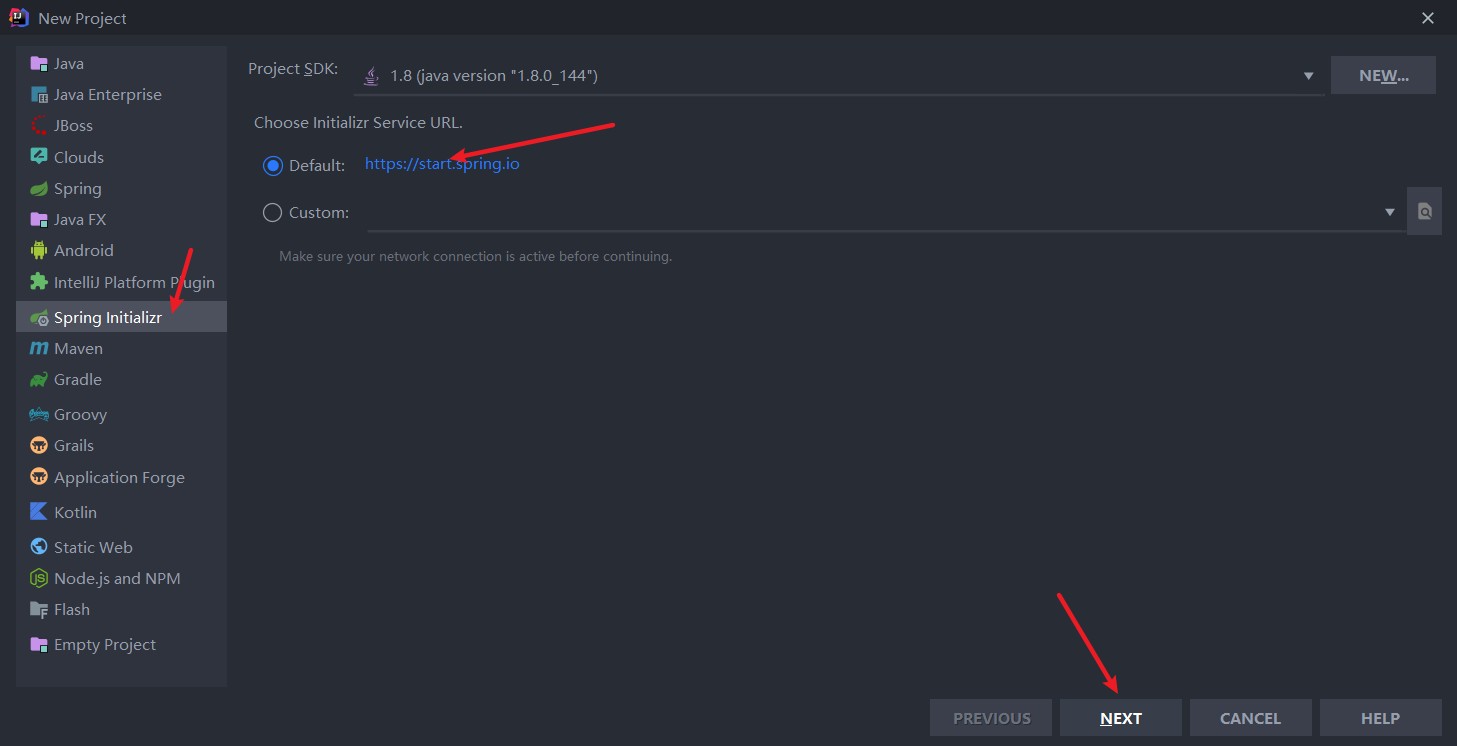1457x746 pixels.
Task: Select the Custom service URL radio button
Action: coord(272,212)
